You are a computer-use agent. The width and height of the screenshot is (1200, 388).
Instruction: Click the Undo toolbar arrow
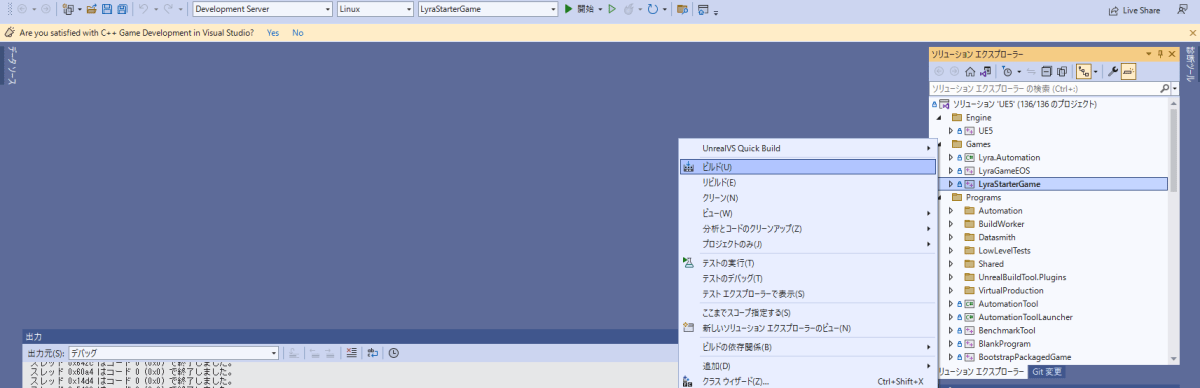click(x=143, y=9)
